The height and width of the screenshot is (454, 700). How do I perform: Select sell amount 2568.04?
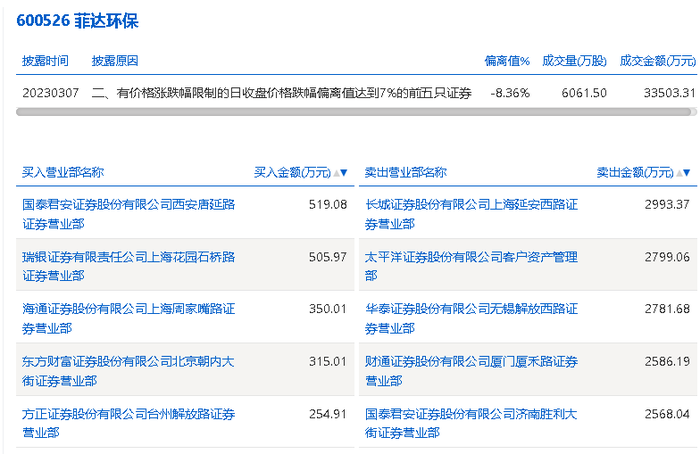[667, 414]
